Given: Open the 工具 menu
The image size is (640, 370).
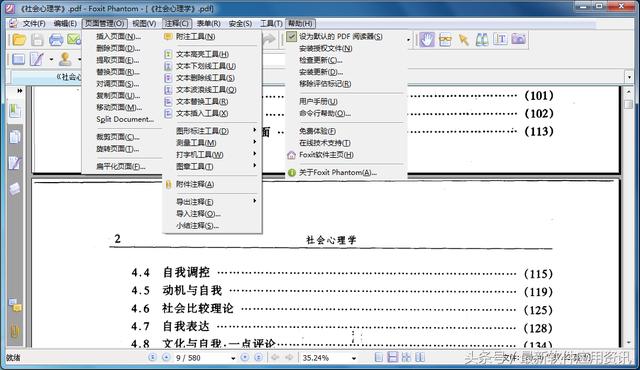Looking at the screenshot, I should click(271, 24).
